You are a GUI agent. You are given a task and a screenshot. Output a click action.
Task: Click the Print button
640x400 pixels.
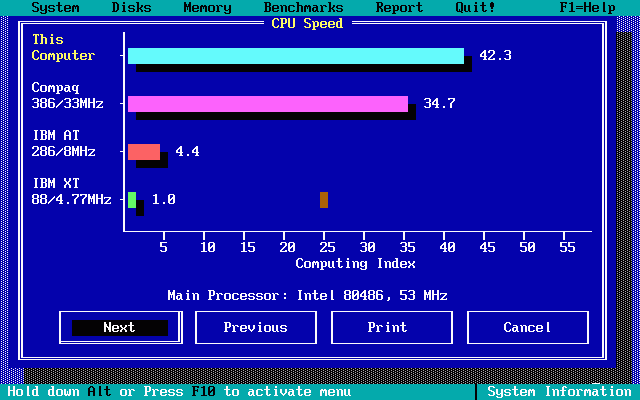pyautogui.click(x=391, y=327)
